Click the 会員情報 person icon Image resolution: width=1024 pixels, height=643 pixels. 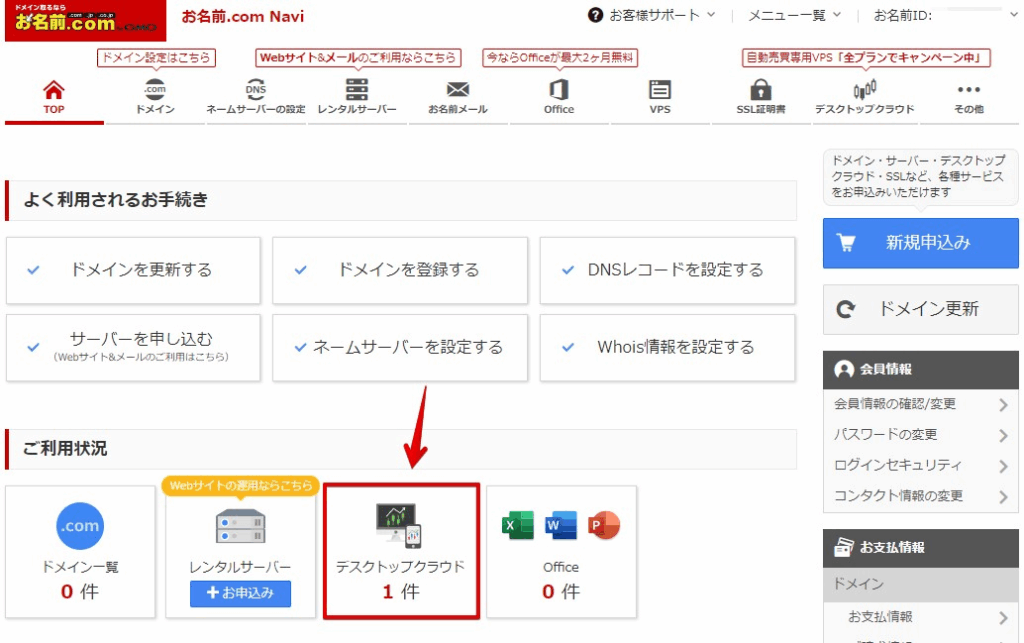pyautogui.click(x=844, y=369)
